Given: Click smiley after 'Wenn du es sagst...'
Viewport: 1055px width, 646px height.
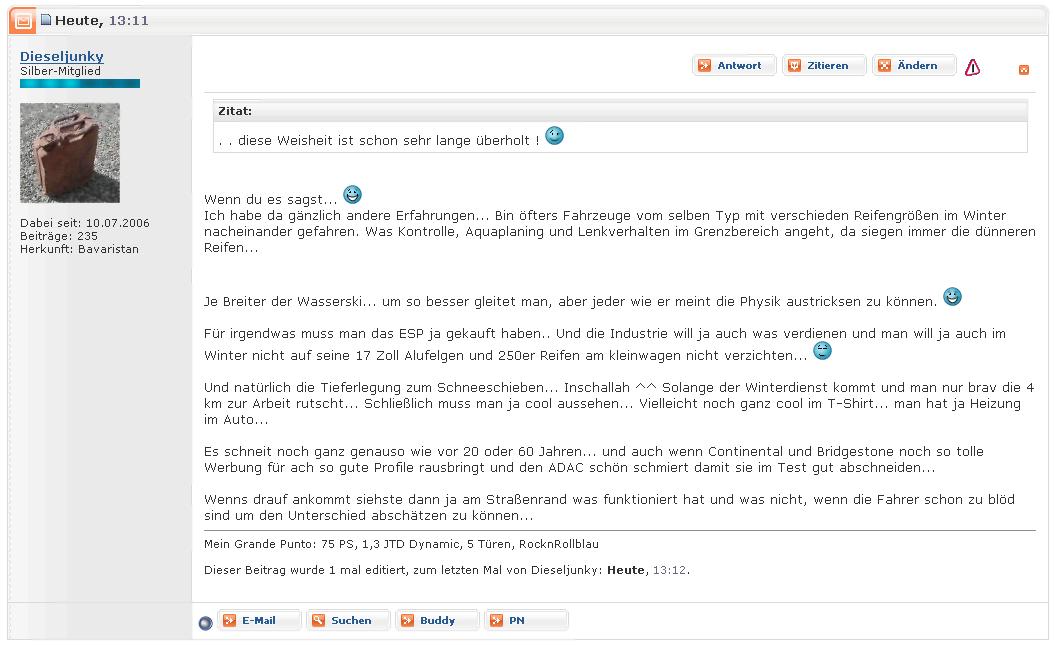Looking at the screenshot, I should (352, 195).
